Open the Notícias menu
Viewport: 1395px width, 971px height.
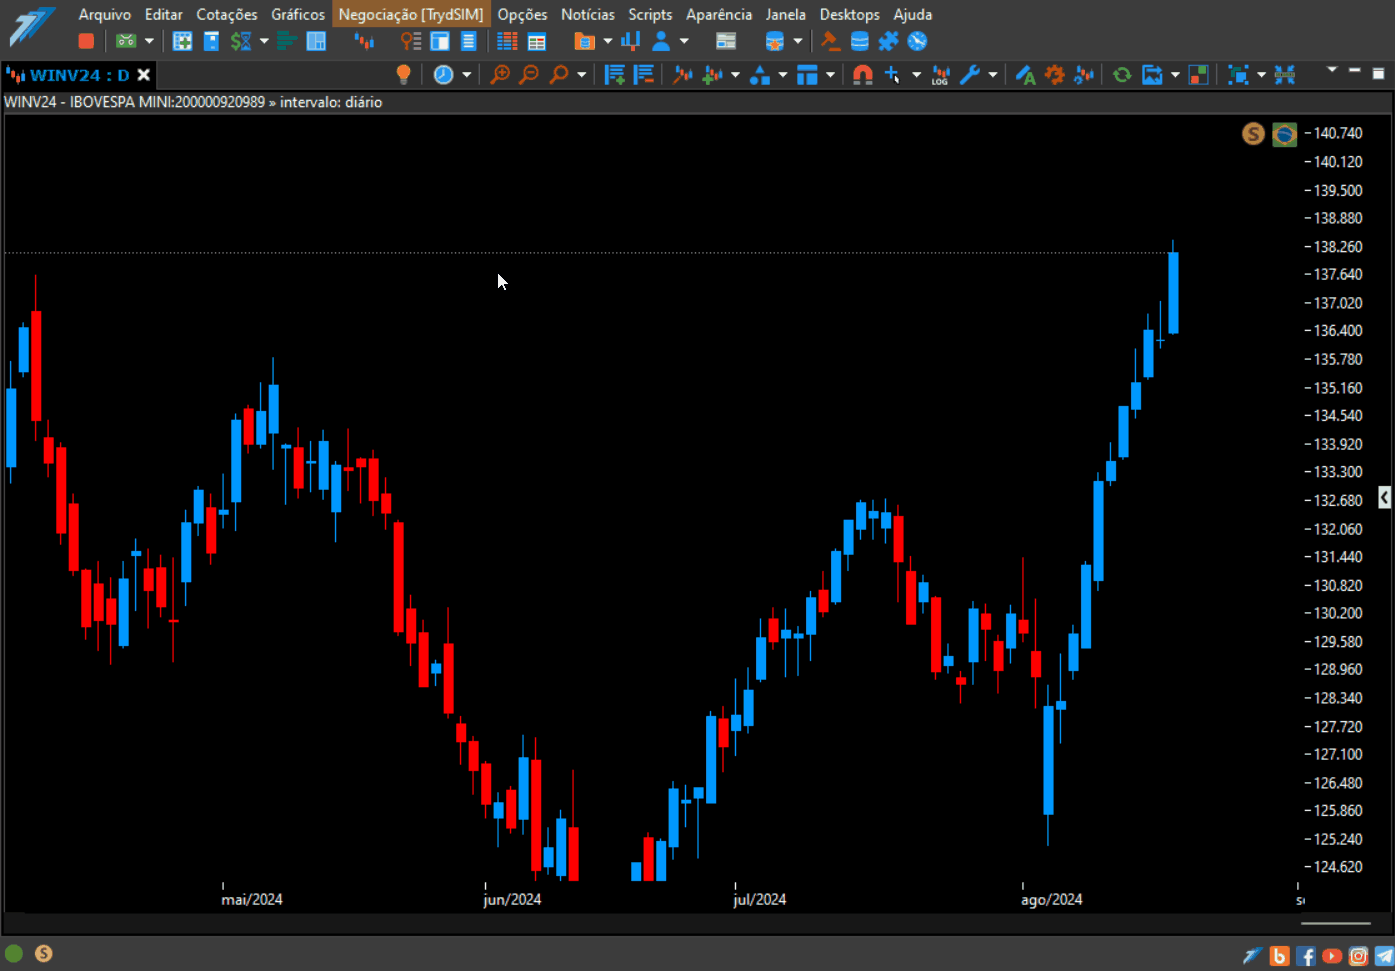[x=588, y=14]
